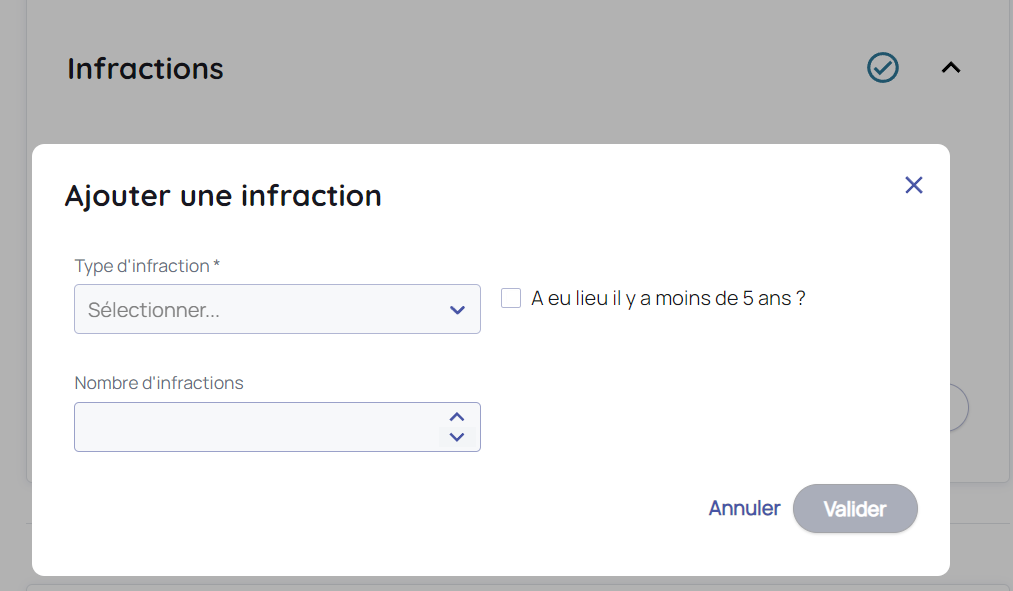The height and width of the screenshot is (591, 1013).
Task: Click the "A eu lieu il y a moins de 5 ans ?" label
Action: pyautogui.click(x=668, y=298)
